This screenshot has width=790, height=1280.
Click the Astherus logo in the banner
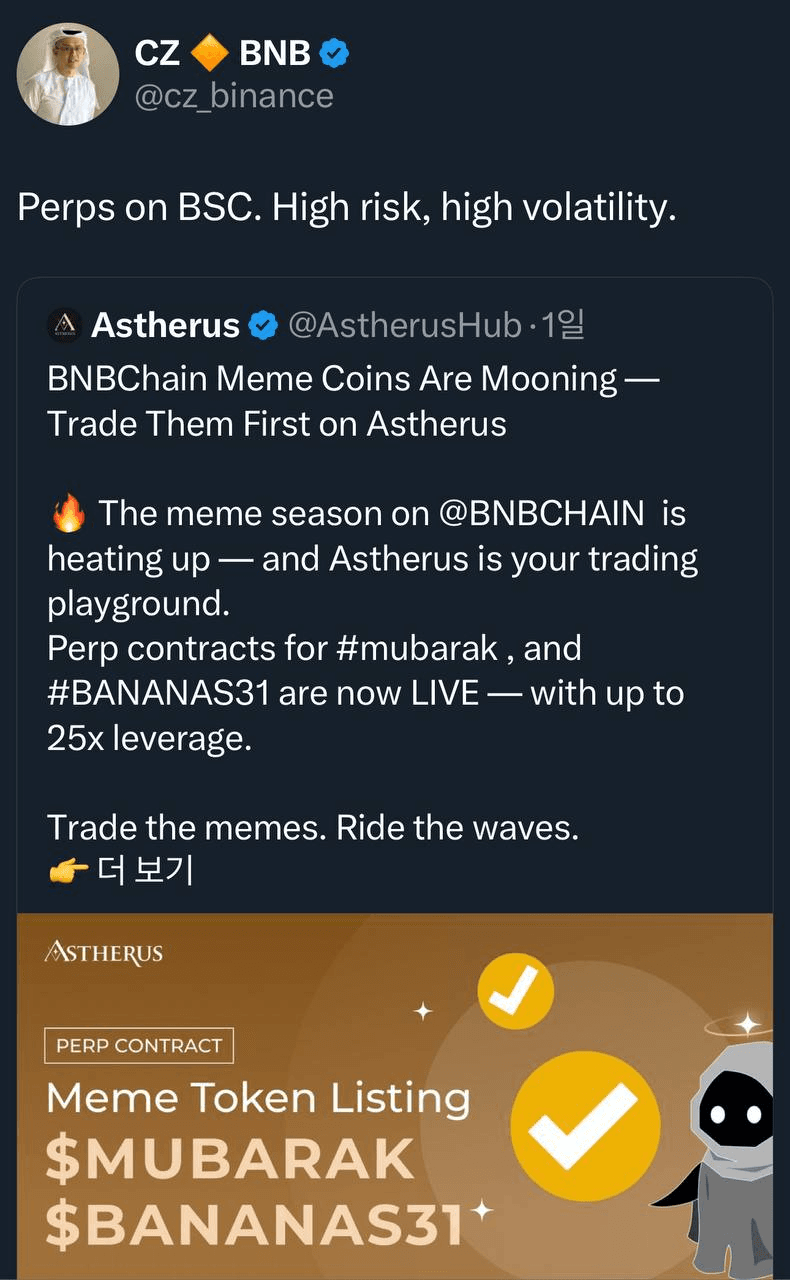[x=104, y=952]
